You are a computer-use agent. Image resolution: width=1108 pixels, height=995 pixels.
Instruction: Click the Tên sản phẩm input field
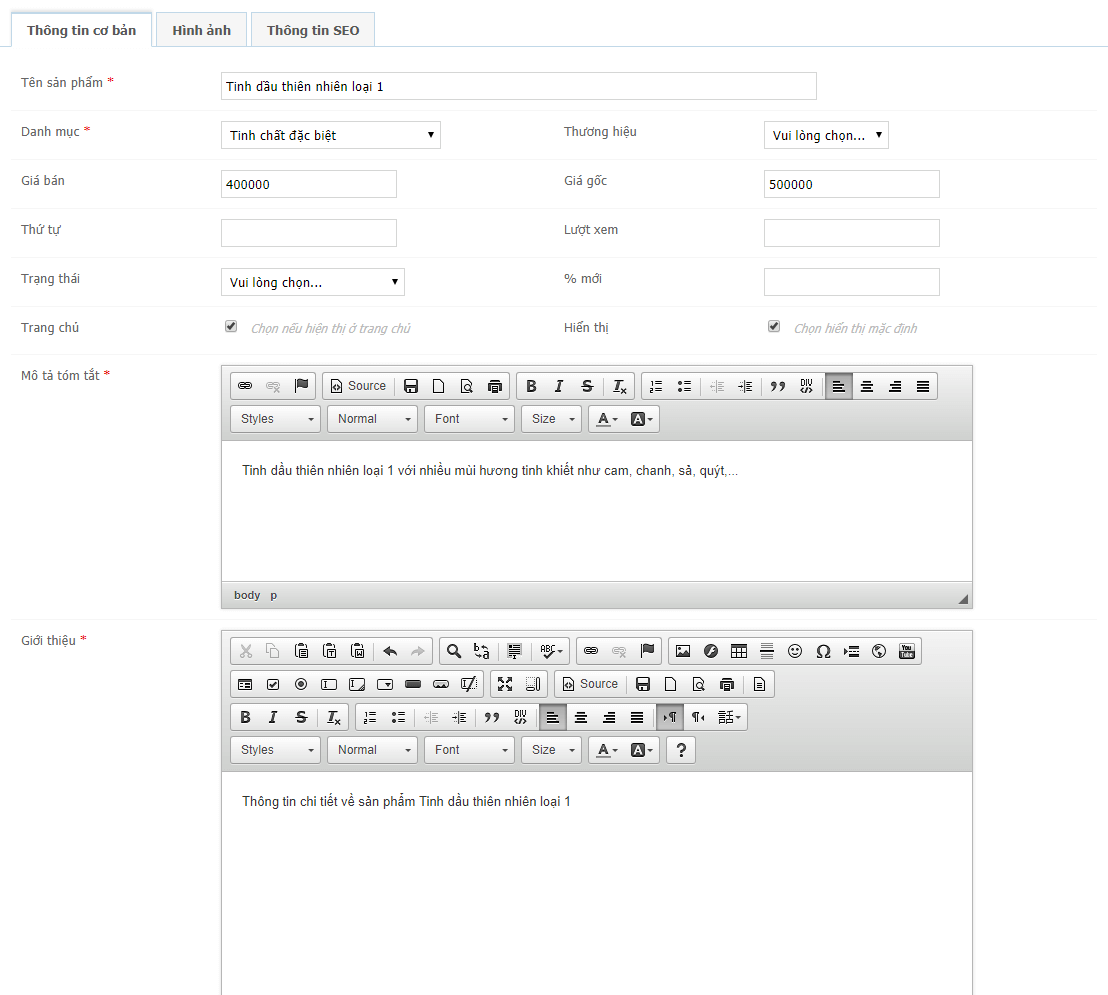519,86
